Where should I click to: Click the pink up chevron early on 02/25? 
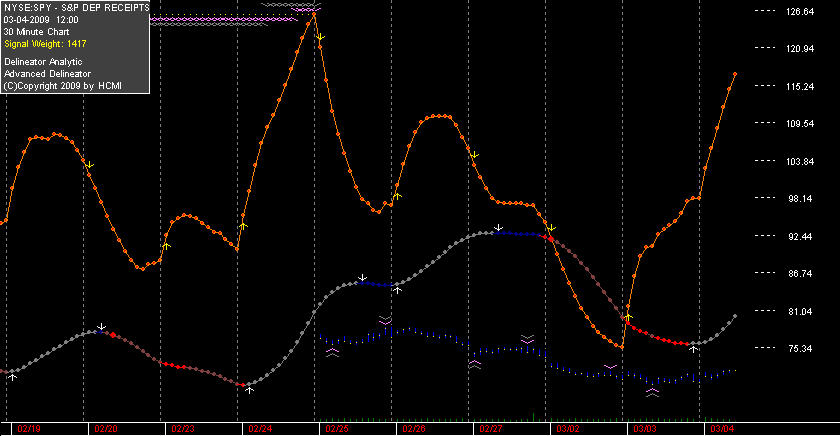click(x=332, y=352)
